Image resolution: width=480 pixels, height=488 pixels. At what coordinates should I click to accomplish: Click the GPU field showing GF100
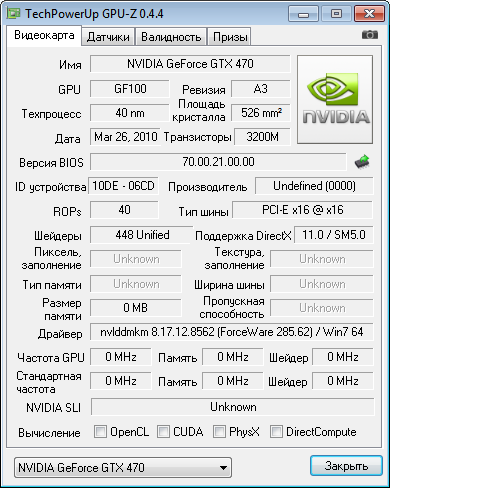click(x=130, y=89)
